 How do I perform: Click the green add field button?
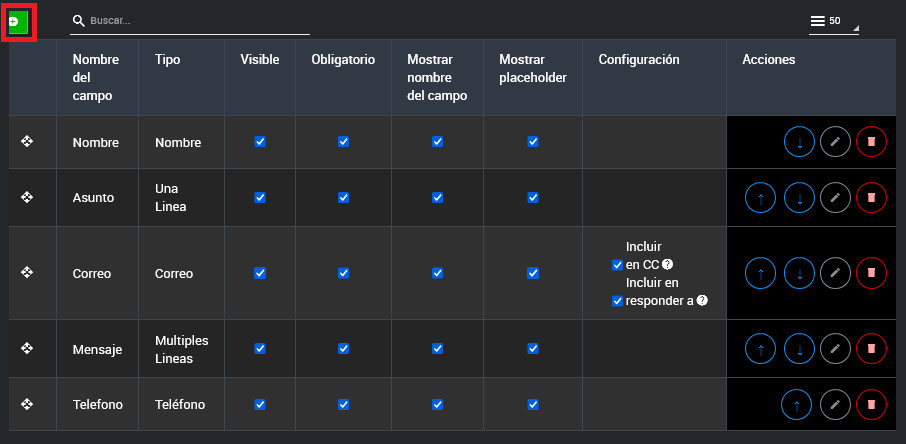pyautogui.click(x=18, y=21)
